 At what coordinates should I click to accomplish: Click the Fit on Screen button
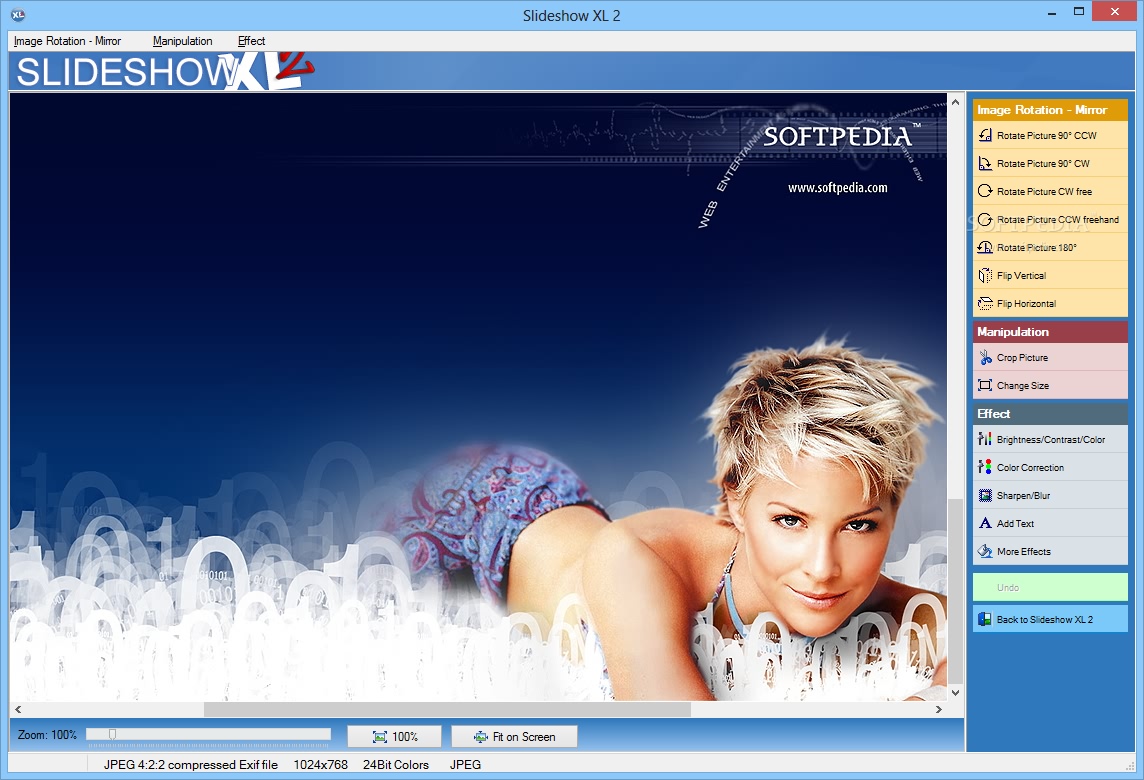(514, 736)
